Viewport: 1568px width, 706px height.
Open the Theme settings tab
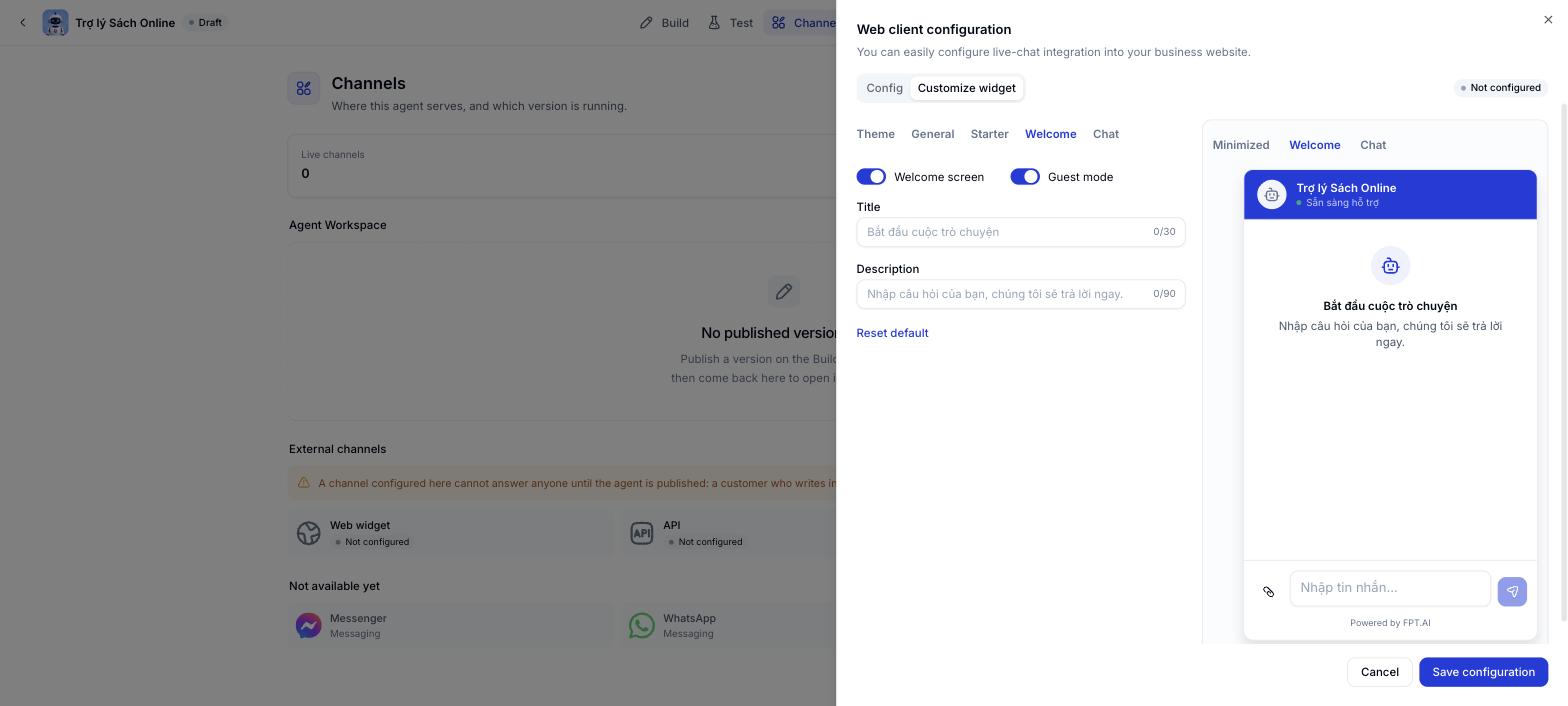[x=875, y=134]
